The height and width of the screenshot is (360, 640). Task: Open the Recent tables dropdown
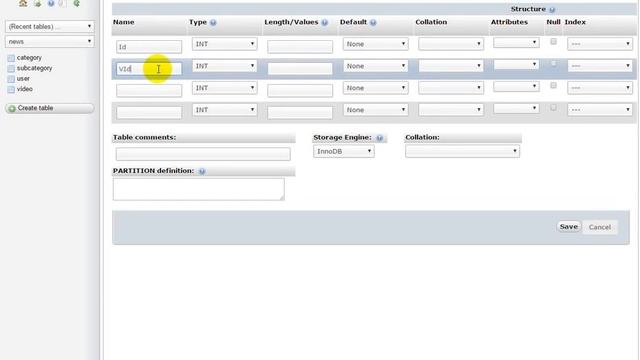point(49,27)
